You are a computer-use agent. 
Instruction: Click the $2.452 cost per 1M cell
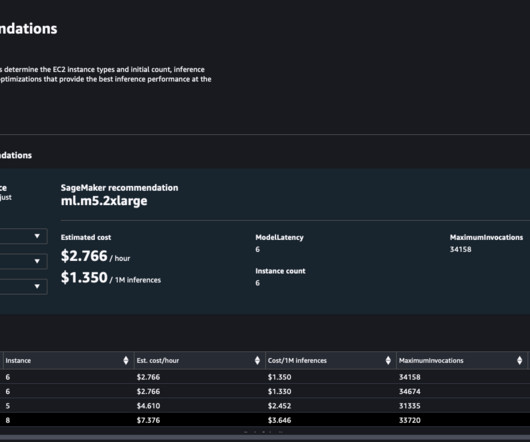click(x=280, y=406)
